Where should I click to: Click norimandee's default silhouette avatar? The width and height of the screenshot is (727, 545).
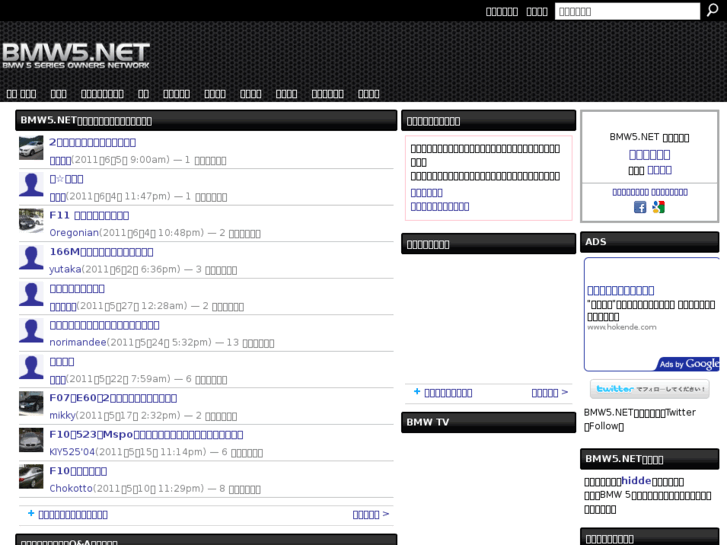pos(31,331)
